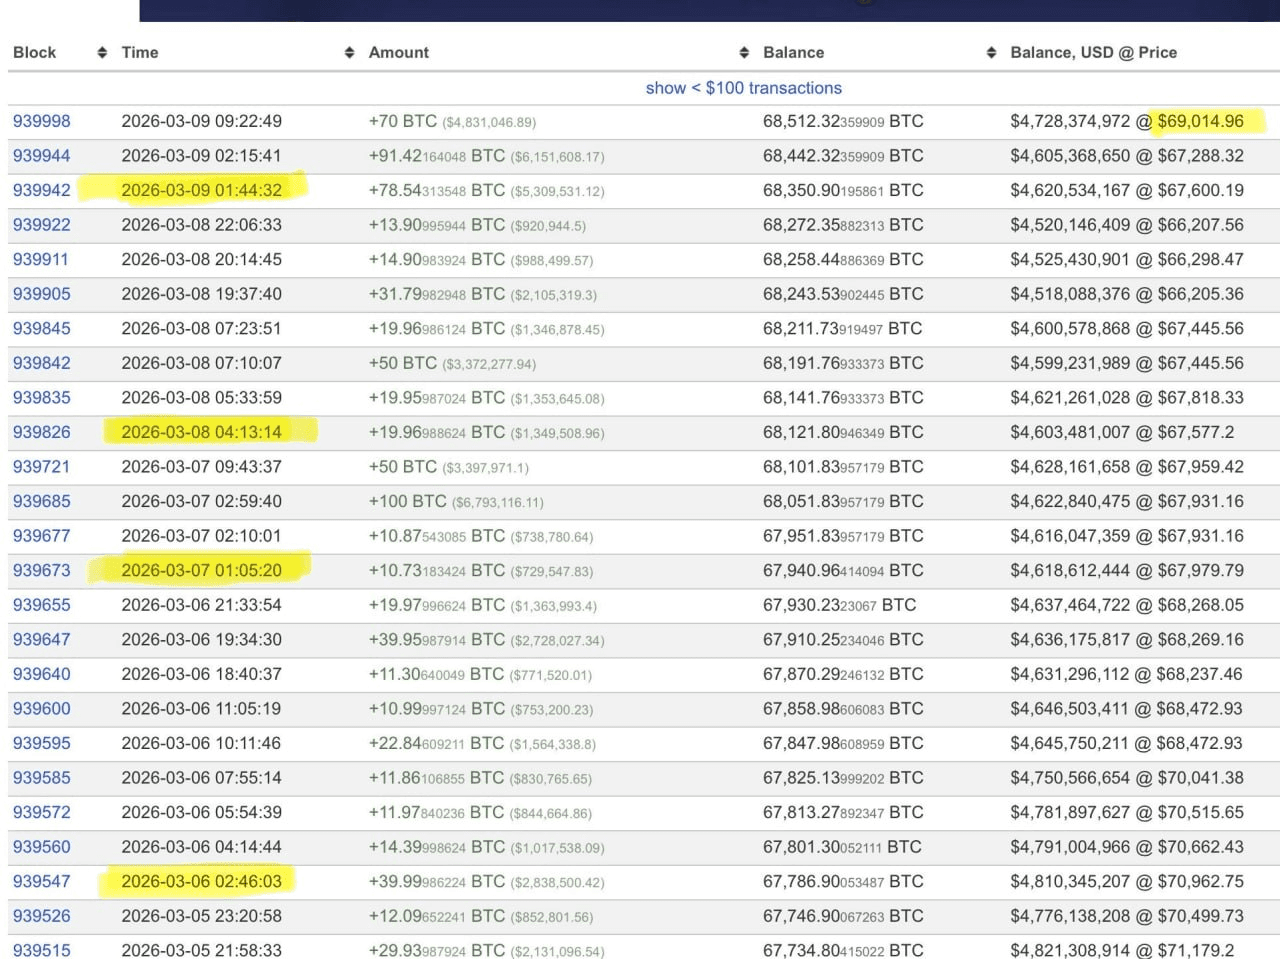Click the Amount column header label
1280x959 pixels.
click(x=398, y=53)
